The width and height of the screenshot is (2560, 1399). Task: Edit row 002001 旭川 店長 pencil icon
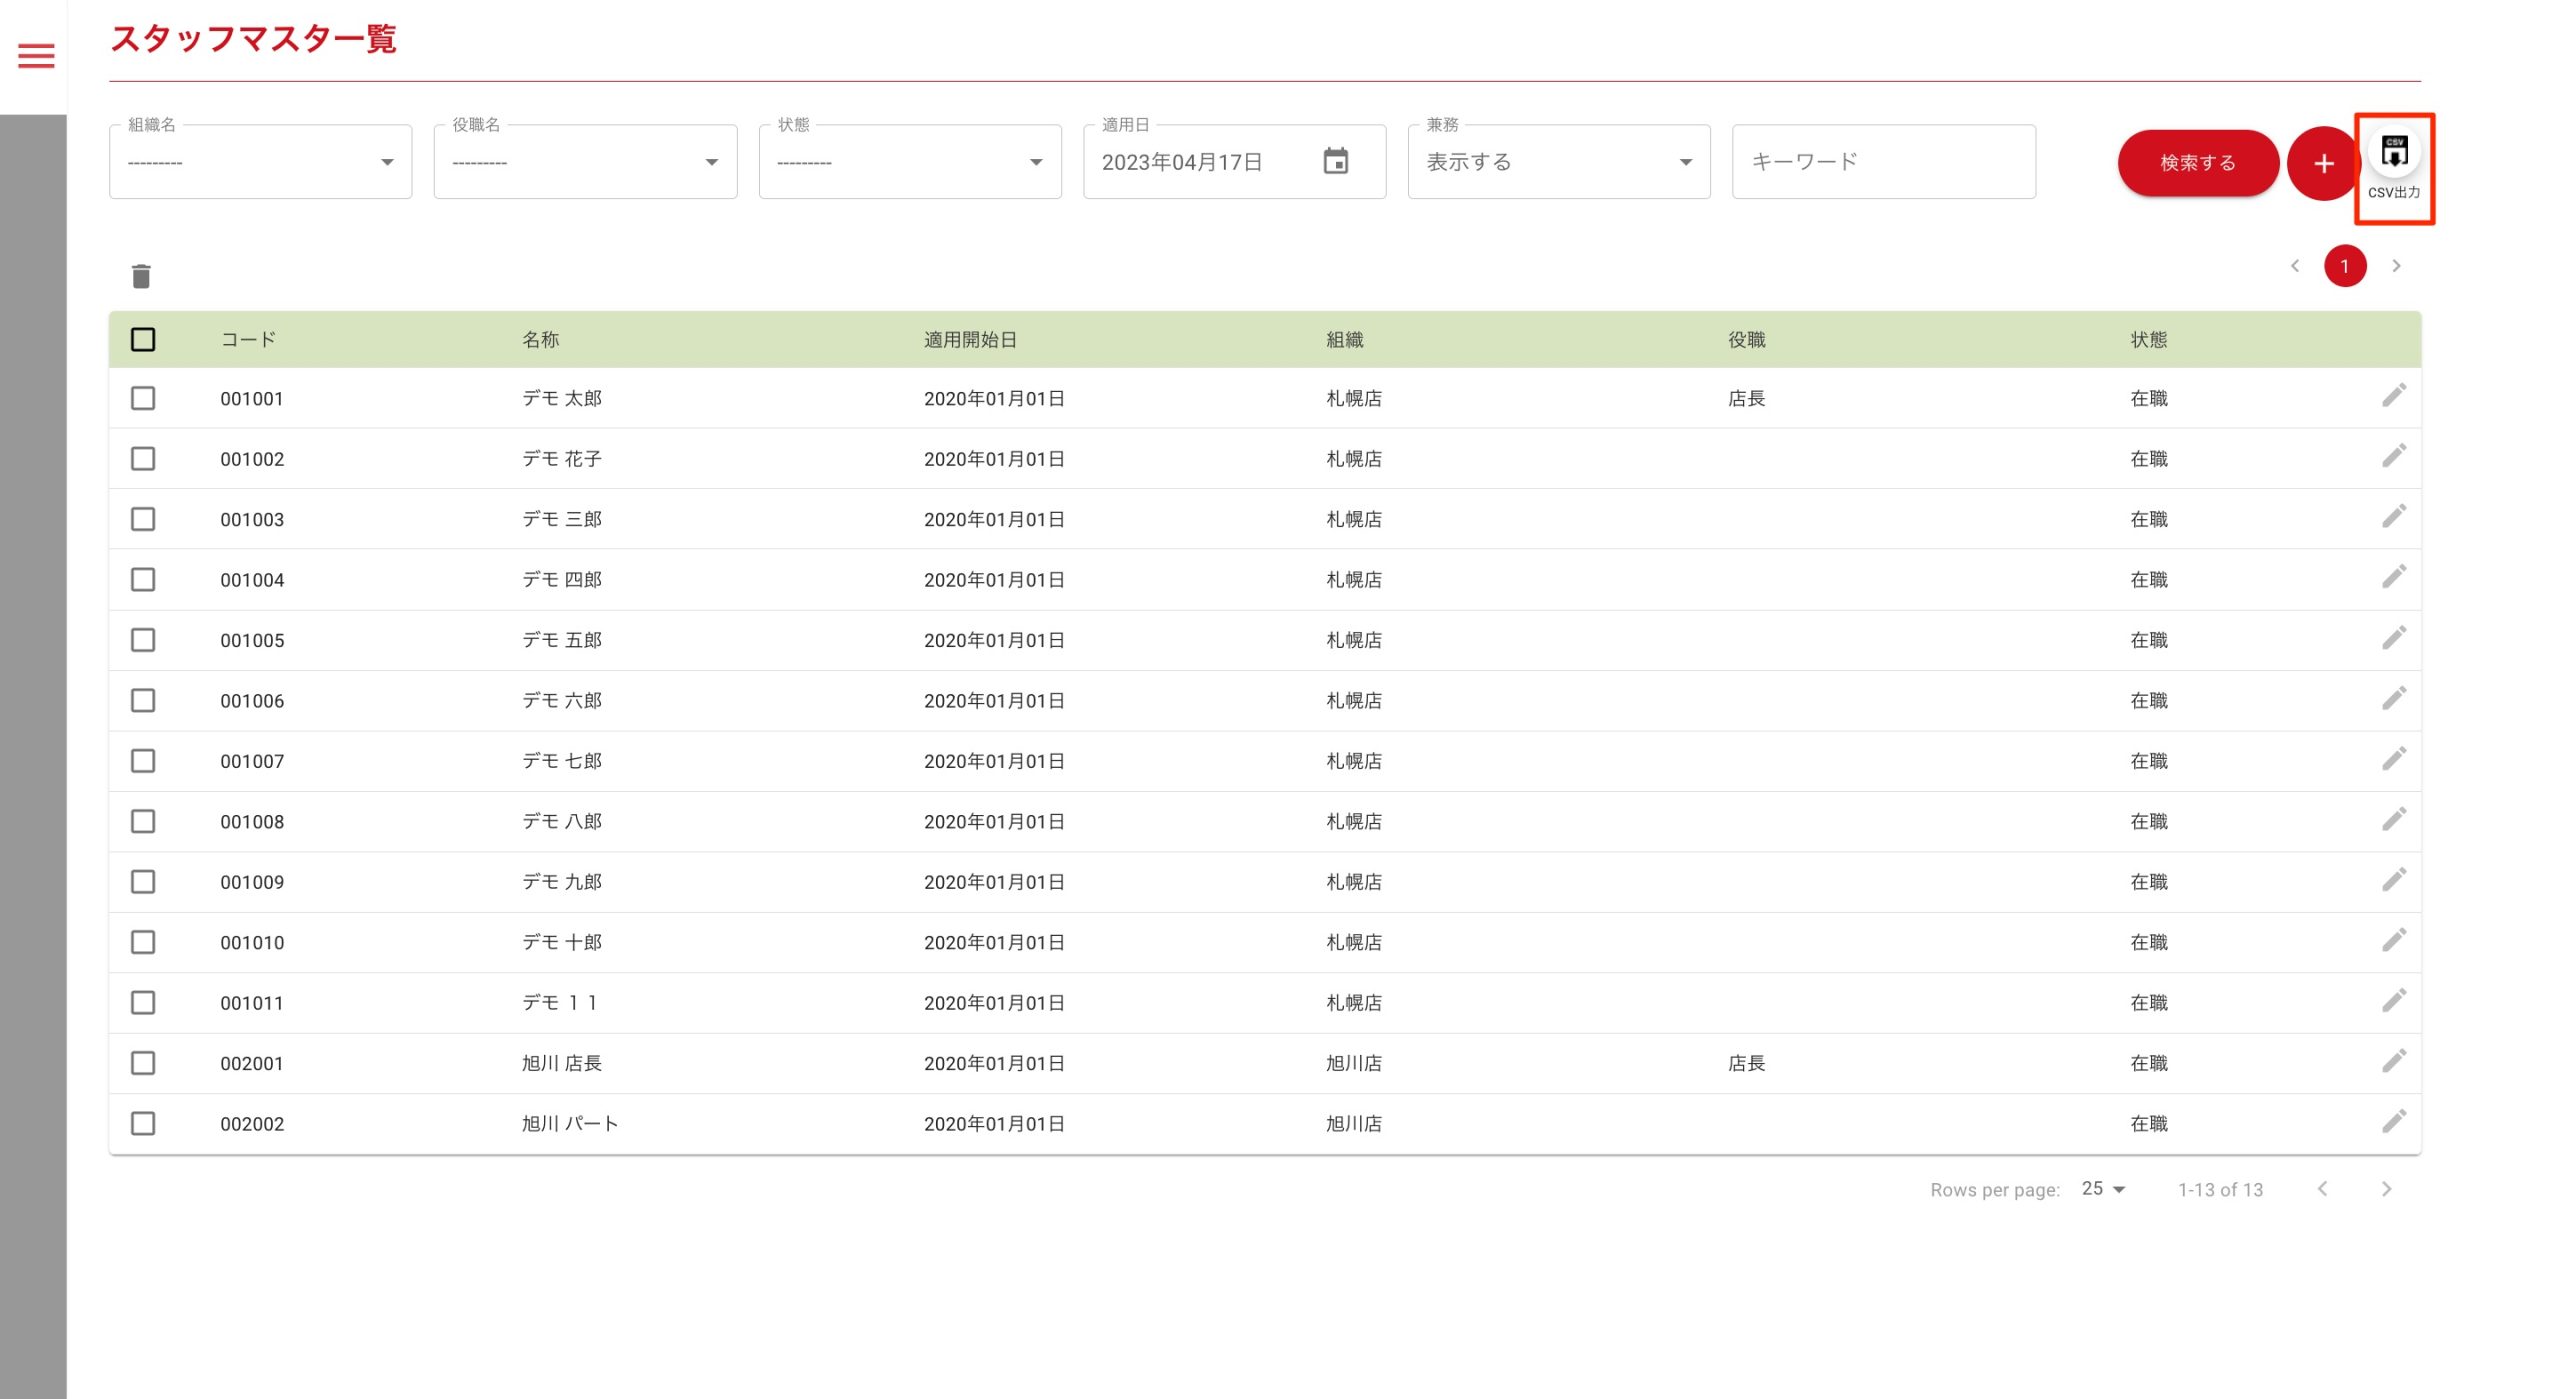2393,1061
